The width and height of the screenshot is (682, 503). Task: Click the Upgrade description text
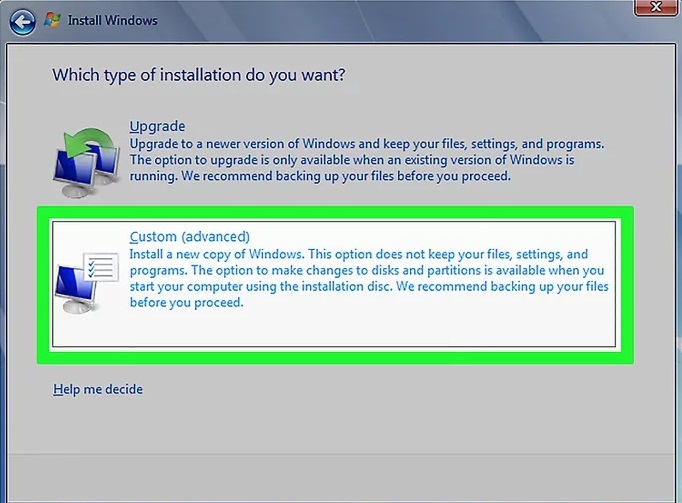click(x=367, y=160)
